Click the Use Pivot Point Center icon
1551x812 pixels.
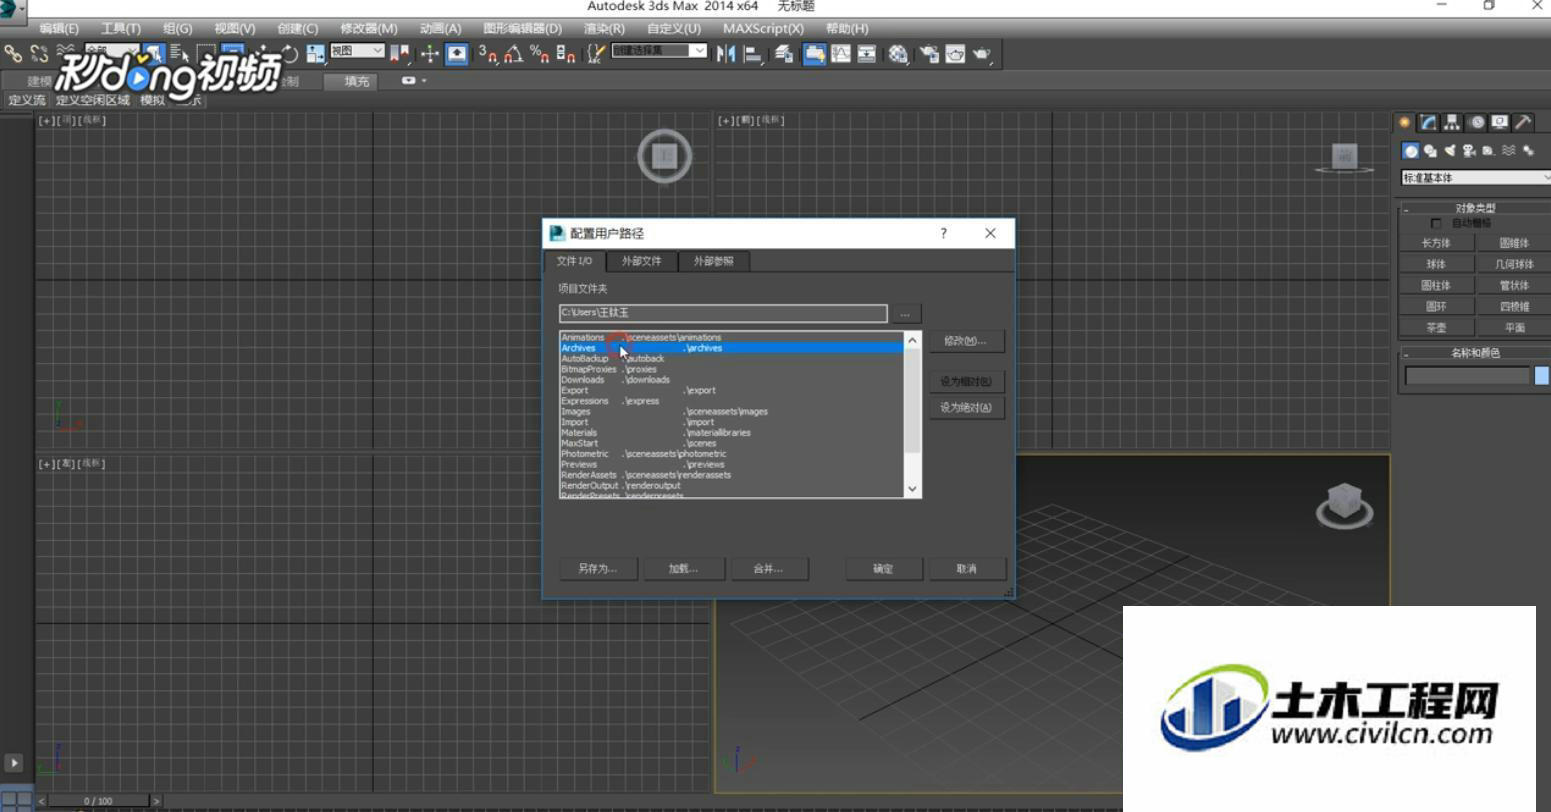[x=400, y=54]
